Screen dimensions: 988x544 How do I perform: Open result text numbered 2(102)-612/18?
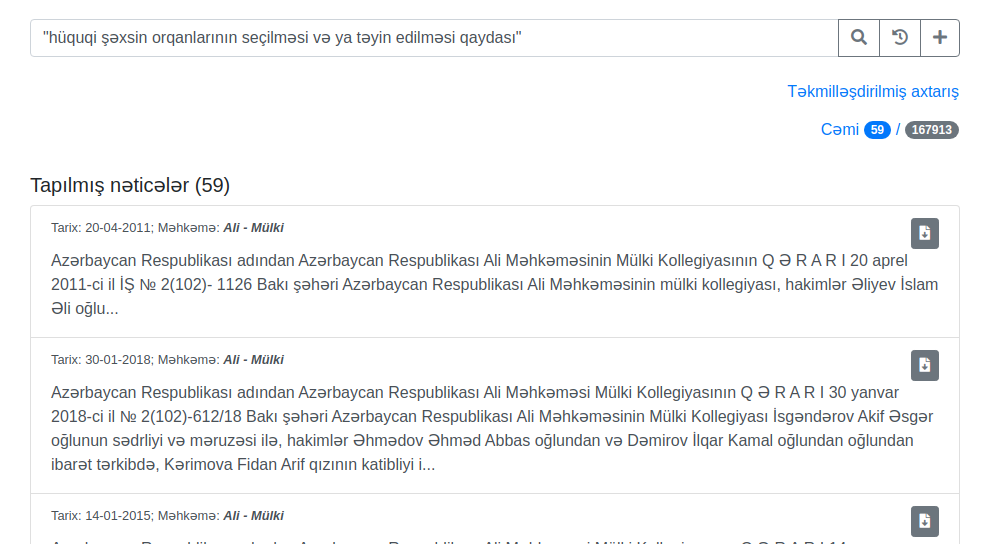click(492, 429)
